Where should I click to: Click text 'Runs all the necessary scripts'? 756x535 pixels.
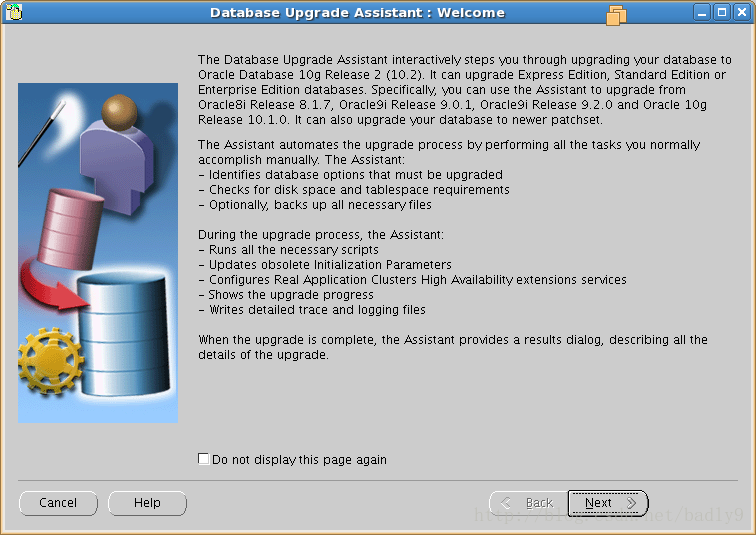coord(294,250)
